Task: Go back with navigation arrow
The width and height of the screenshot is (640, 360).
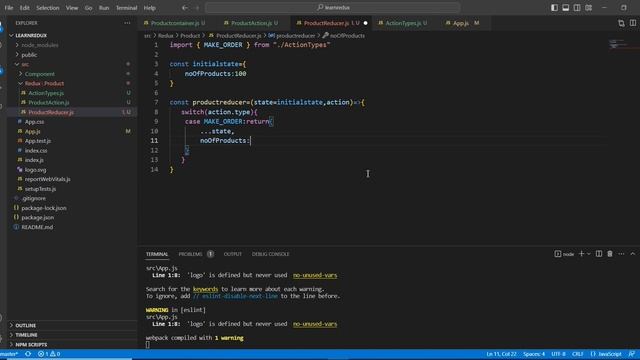Action: point(185,7)
